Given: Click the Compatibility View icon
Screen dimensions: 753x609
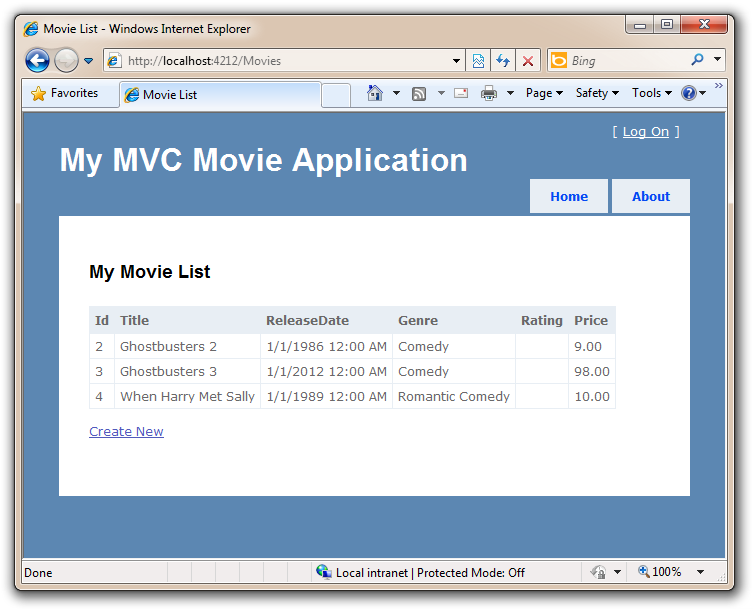Looking at the screenshot, I should click(478, 61).
